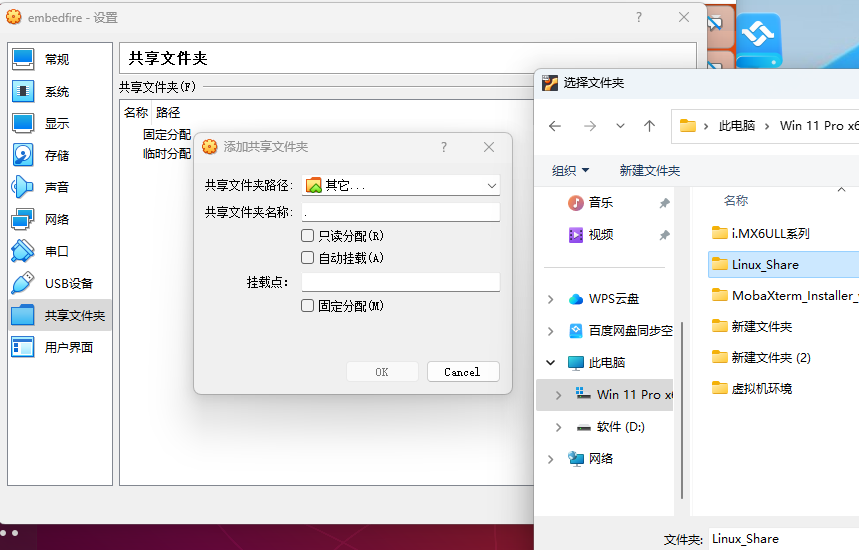
Task: Select the Linux_Share folder in list
Action: (784, 265)
